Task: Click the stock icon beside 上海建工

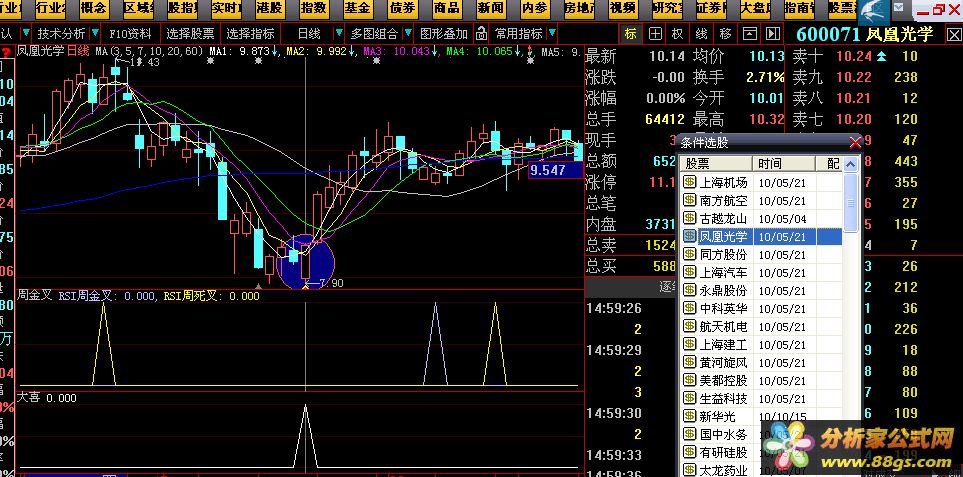Action: click(689, 344)
